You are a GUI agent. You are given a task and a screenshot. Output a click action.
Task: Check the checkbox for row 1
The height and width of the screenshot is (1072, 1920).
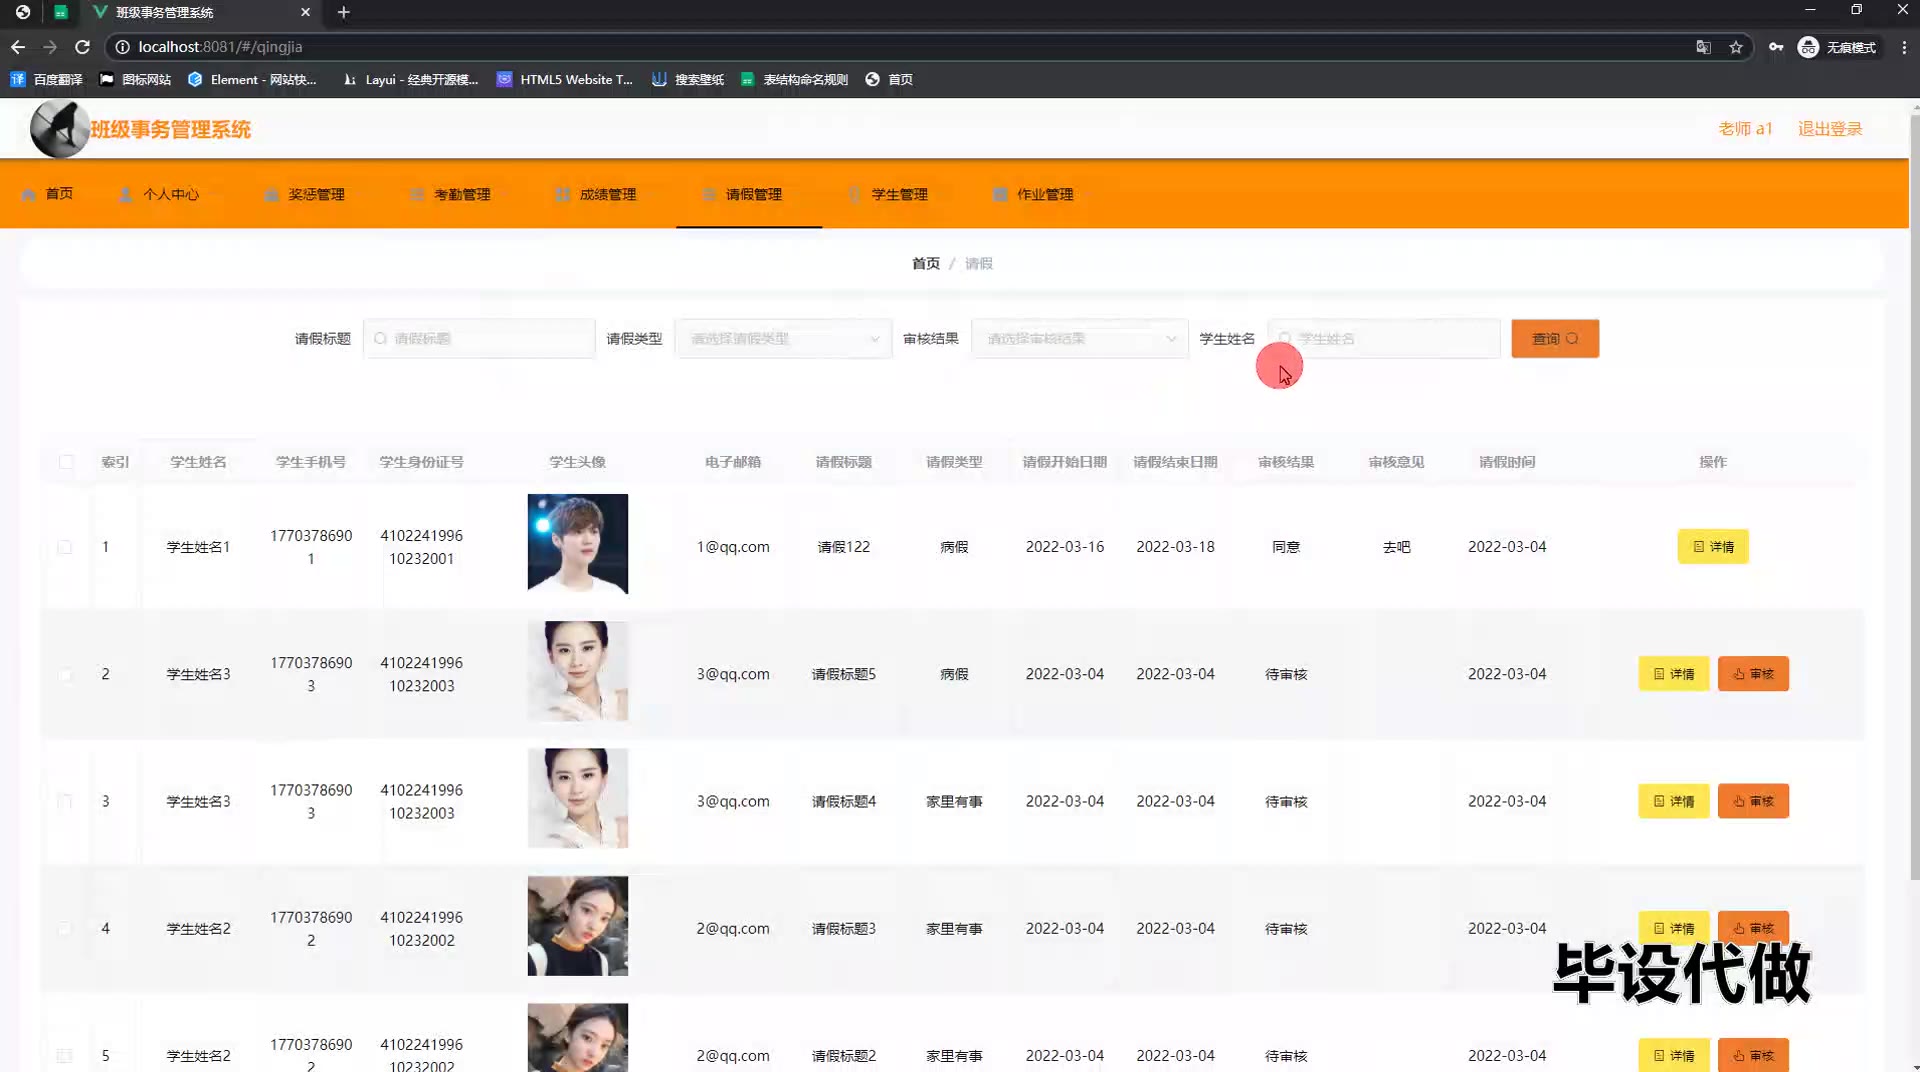point(65,547)
